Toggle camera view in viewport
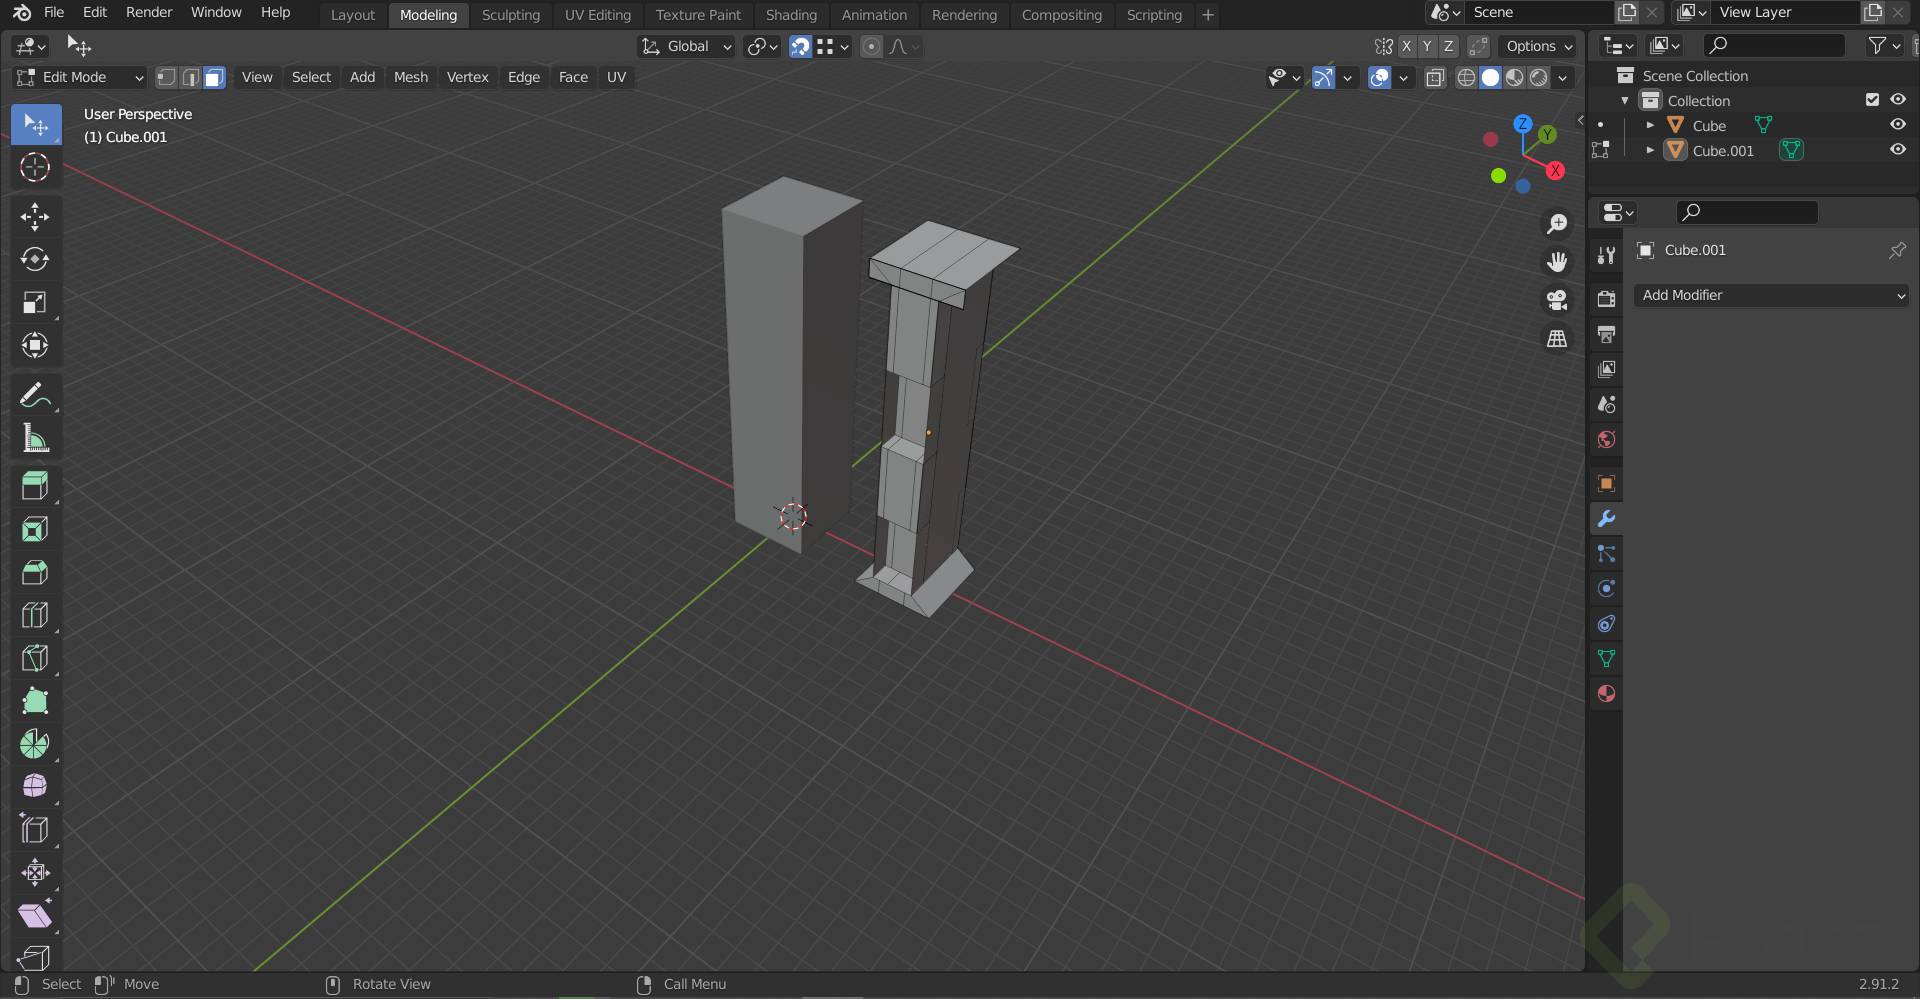The image size is (1920, 999). pos(1557,300)
